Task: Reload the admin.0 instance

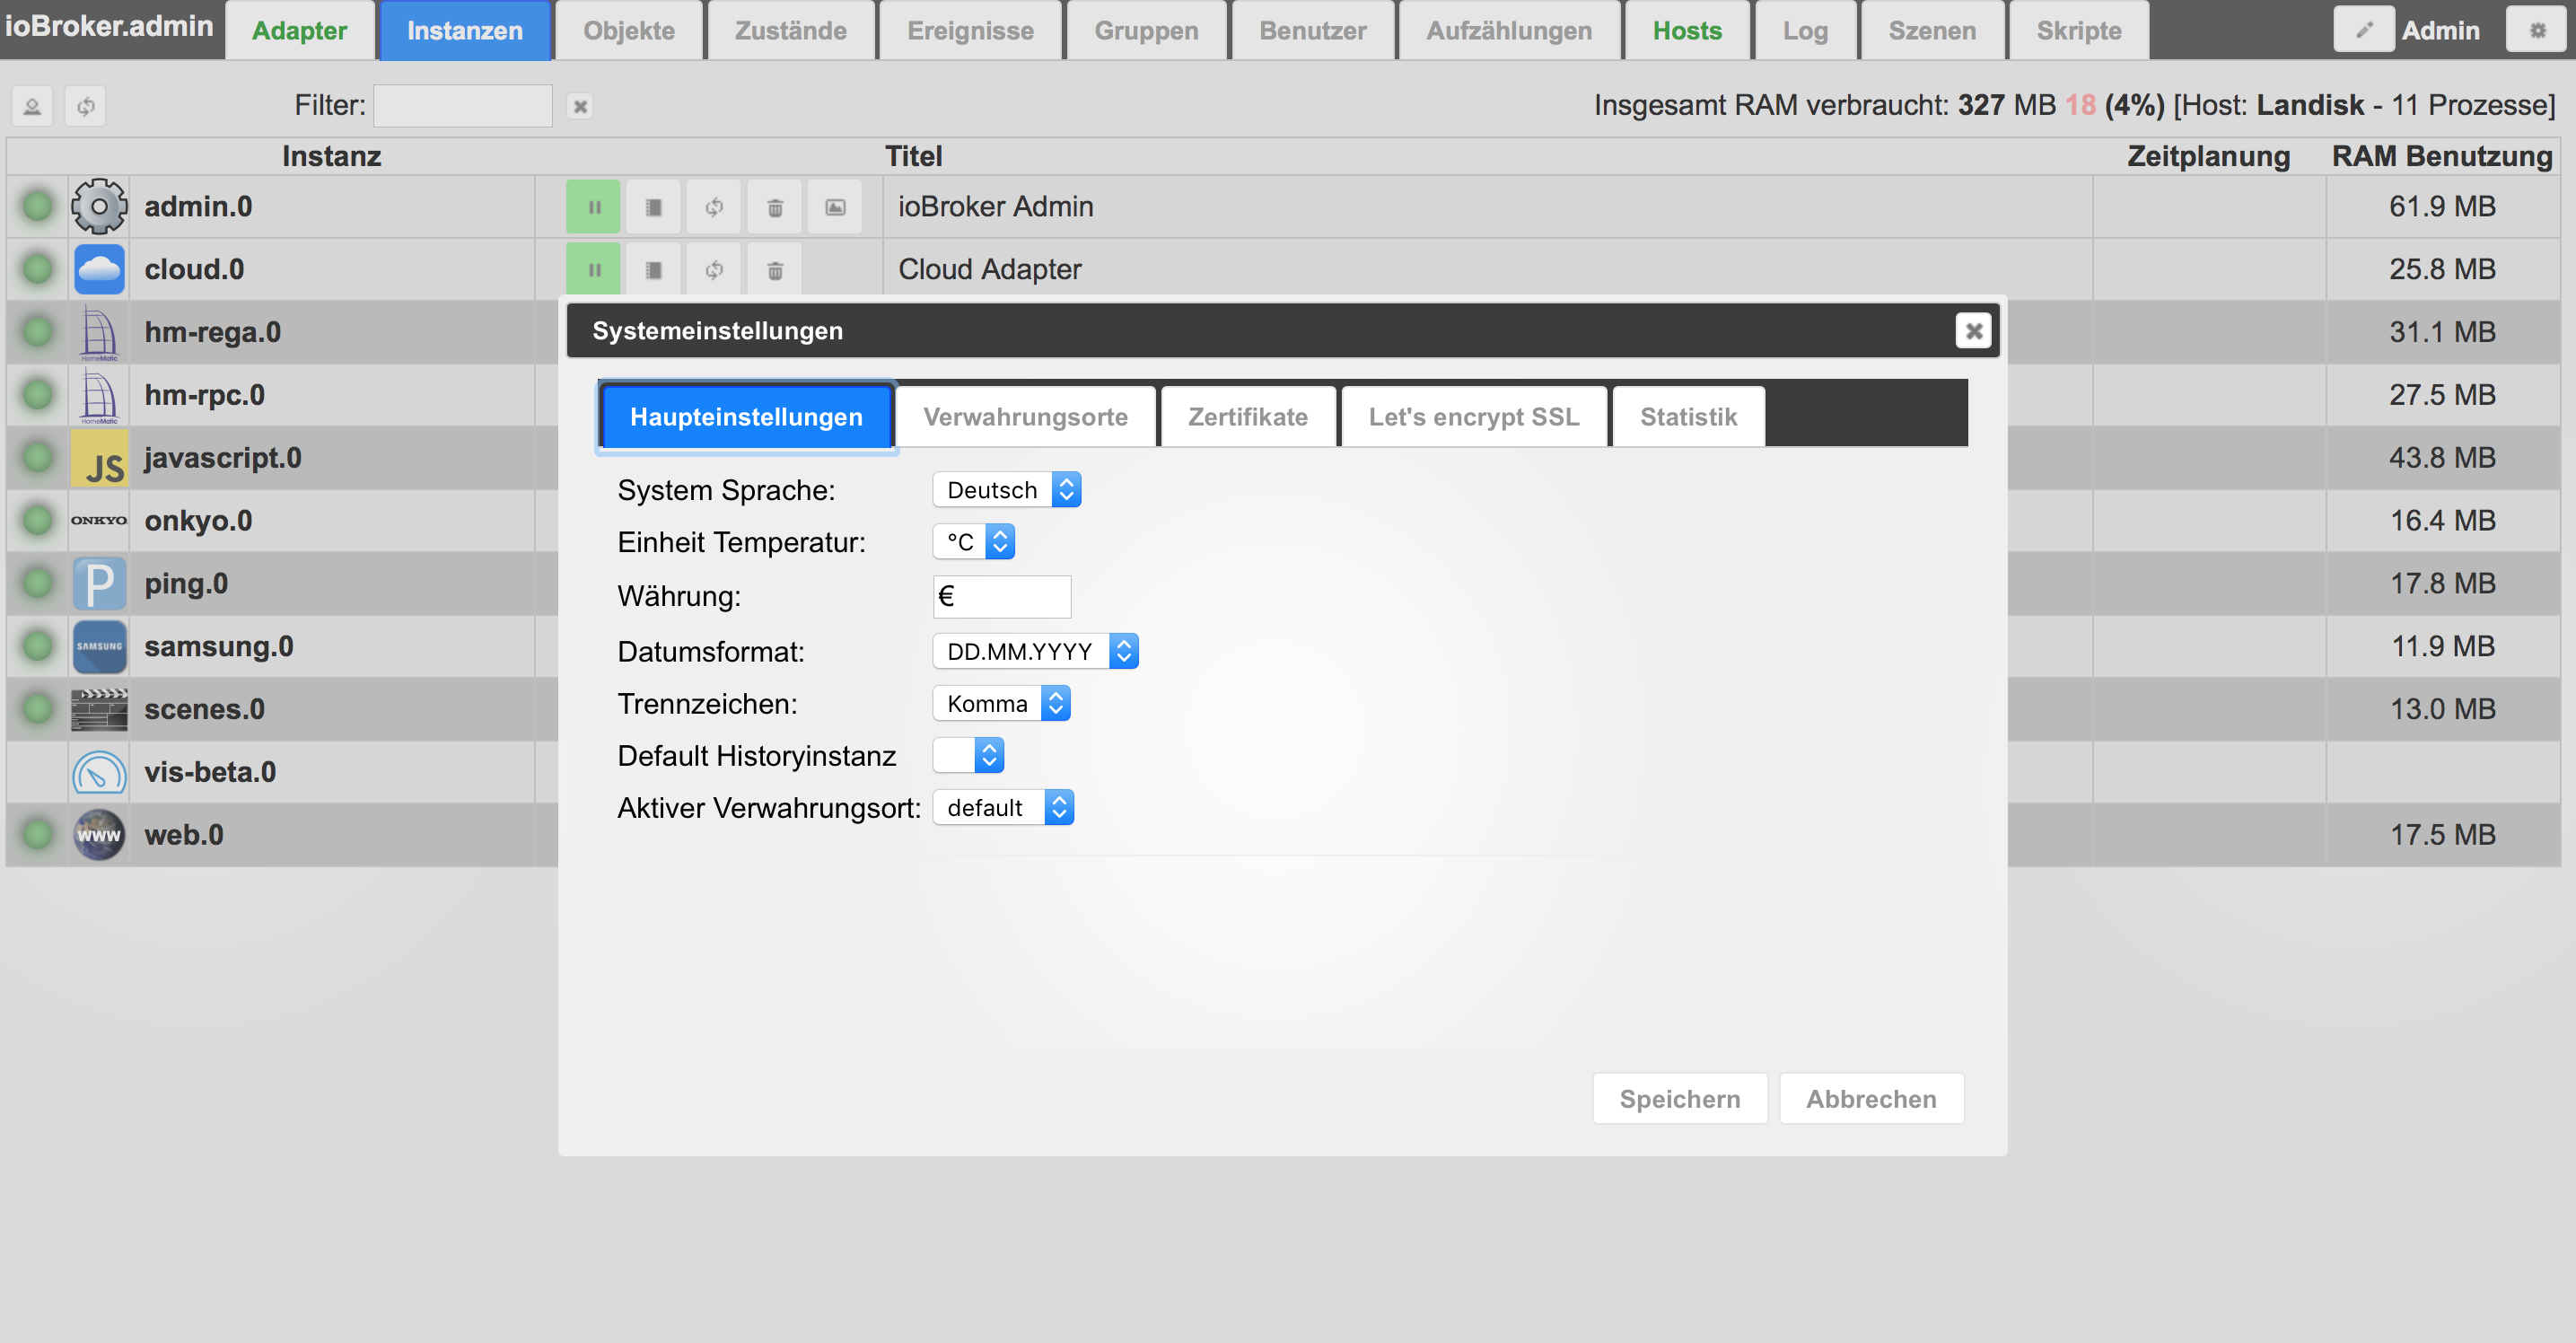Action: click(714, 207)
